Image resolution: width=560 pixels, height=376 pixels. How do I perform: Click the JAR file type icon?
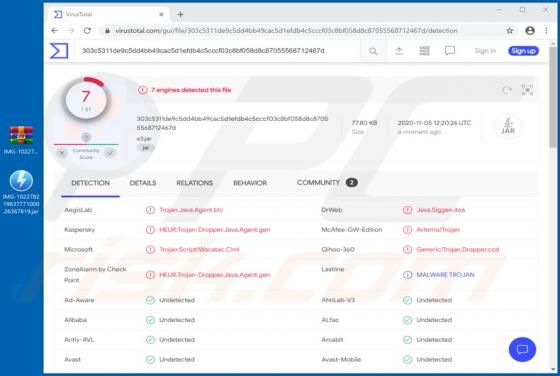coord(508,126)
